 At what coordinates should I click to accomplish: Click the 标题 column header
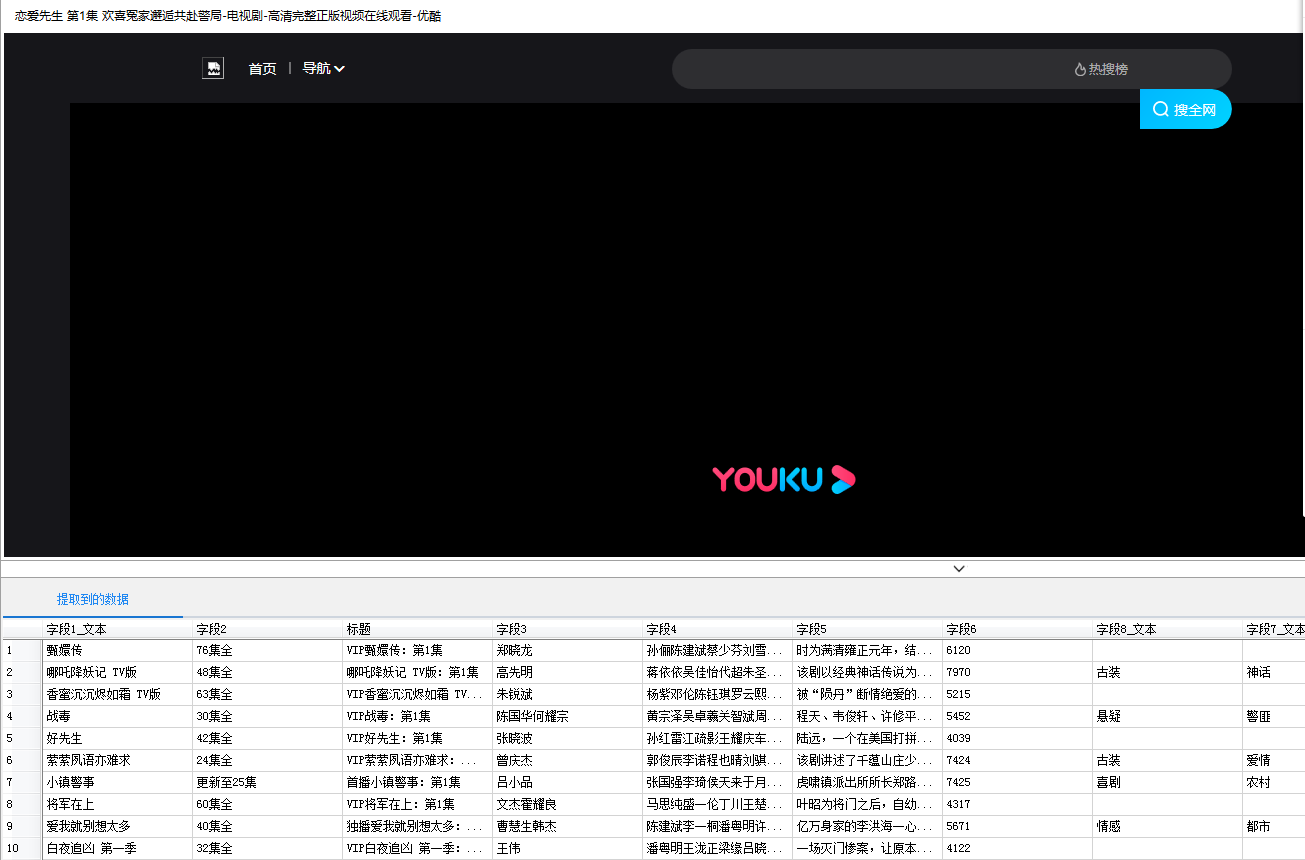418,629
